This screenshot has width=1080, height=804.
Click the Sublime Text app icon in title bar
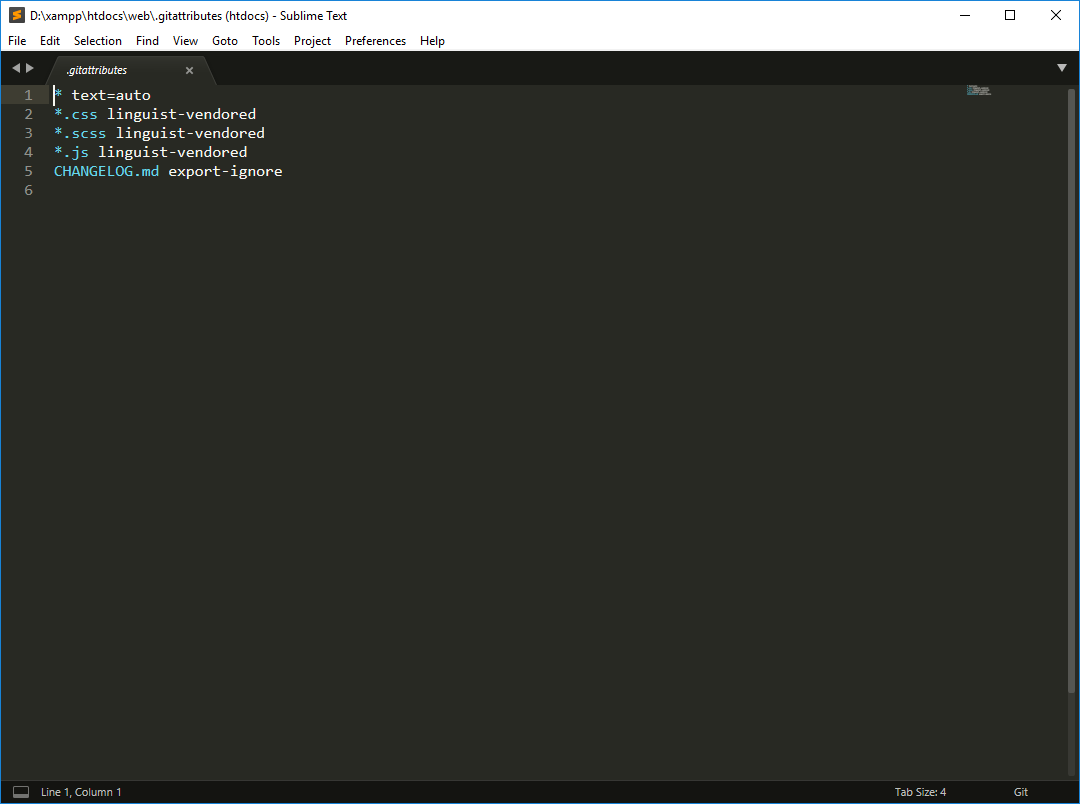(16, 15)
